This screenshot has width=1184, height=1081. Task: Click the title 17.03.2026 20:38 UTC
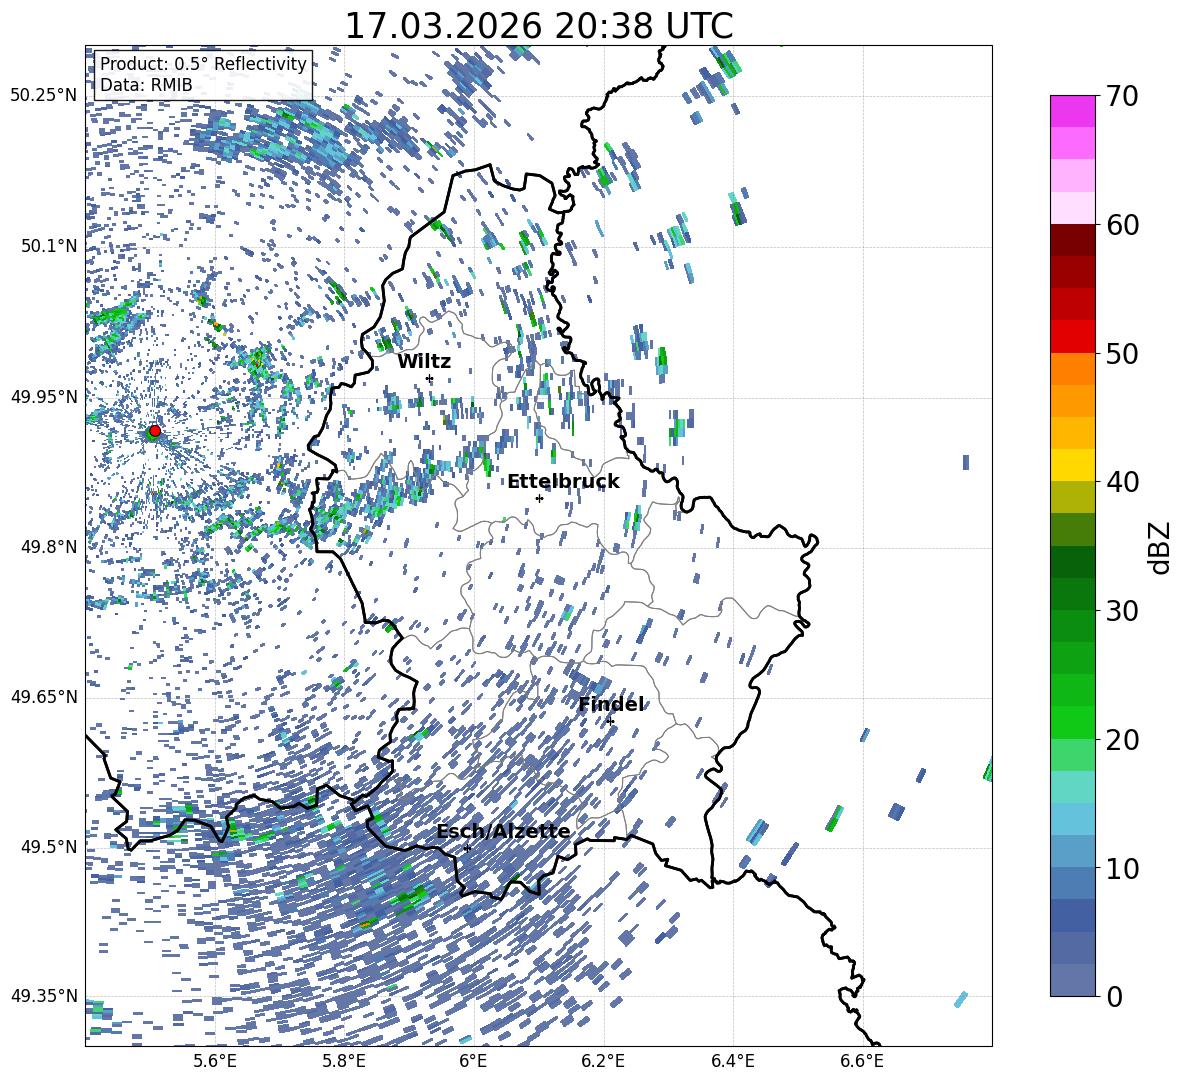tap(538, 26)
